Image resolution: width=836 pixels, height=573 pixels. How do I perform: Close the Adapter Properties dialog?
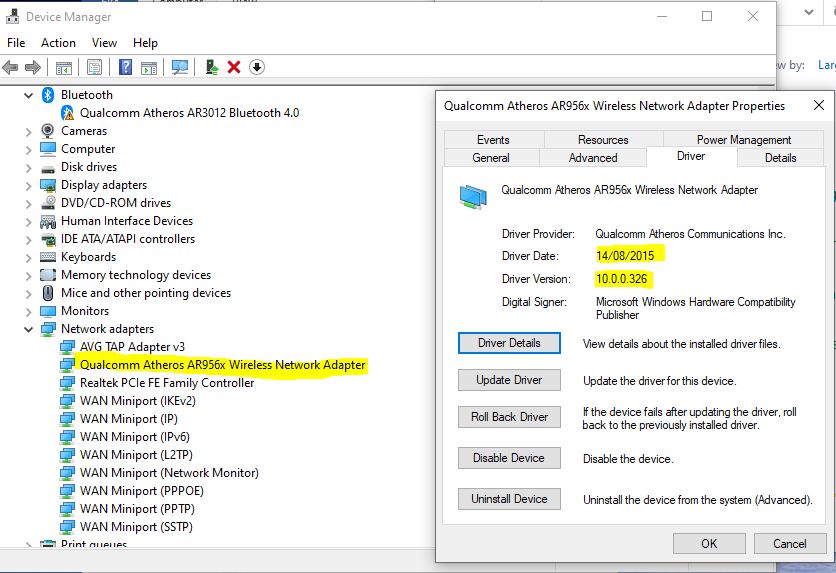click(x=818, y=105)
